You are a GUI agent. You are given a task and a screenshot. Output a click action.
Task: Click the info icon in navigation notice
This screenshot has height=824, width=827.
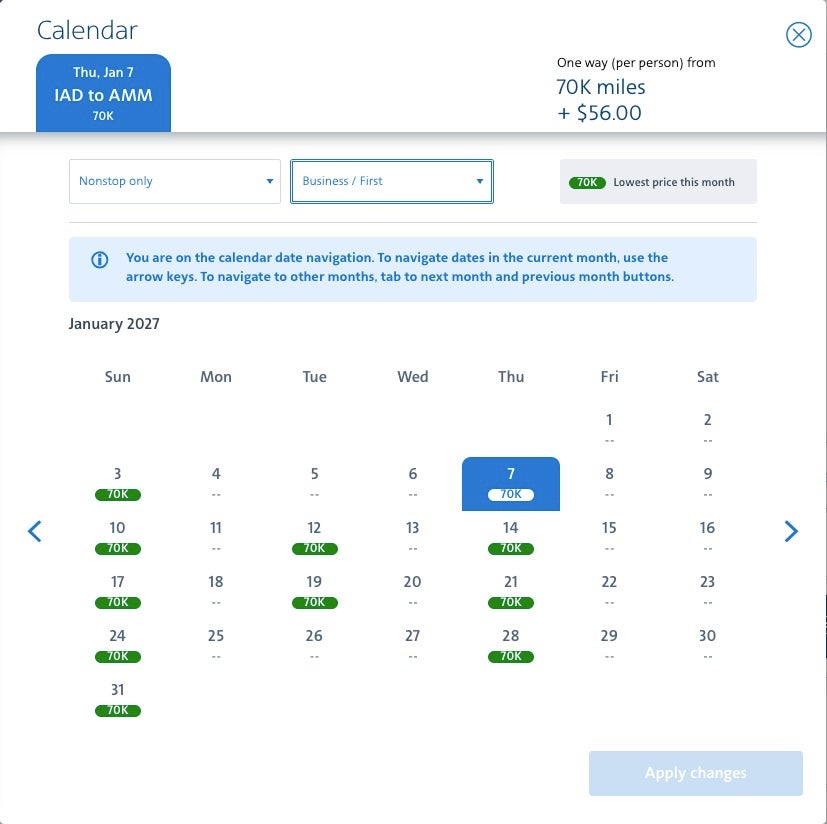100,260
